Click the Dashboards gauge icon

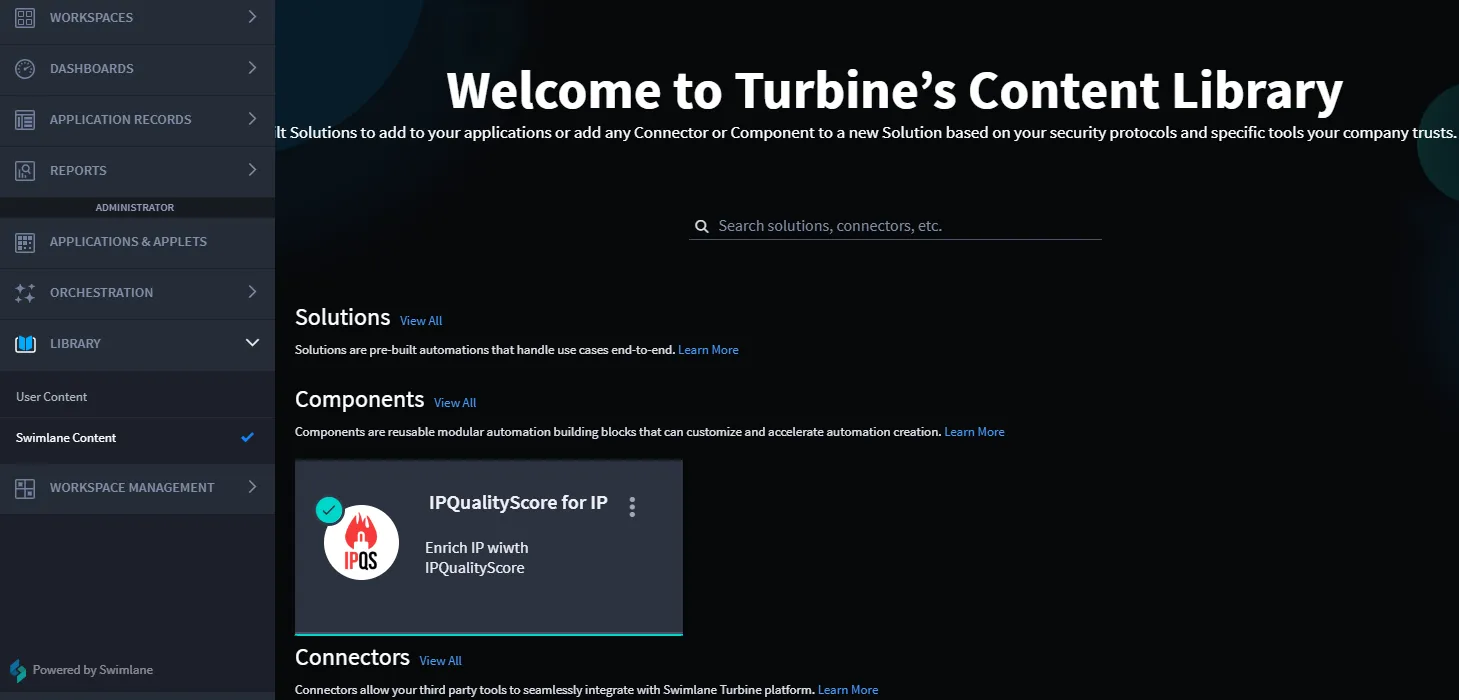pos(25,68)
